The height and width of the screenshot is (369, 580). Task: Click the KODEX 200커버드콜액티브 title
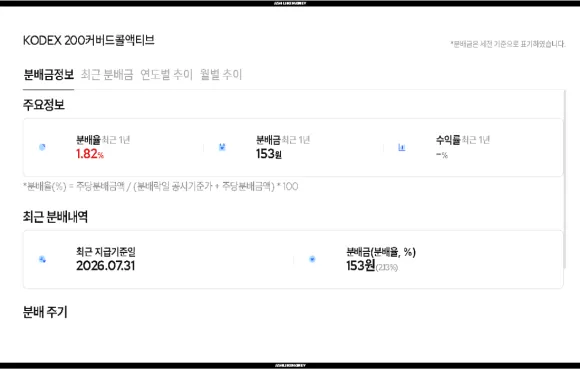click(x=89, y=40)
